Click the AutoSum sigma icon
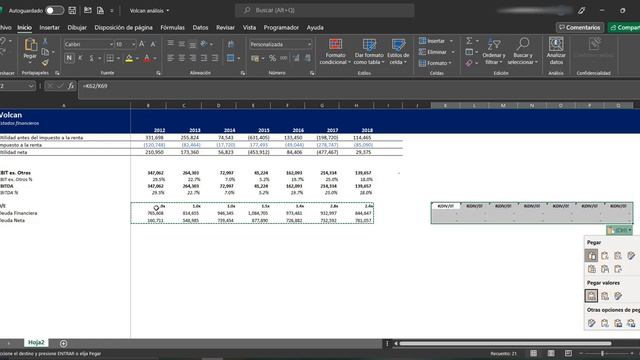The height and width of the screenshot is (360, 640). 469,41
